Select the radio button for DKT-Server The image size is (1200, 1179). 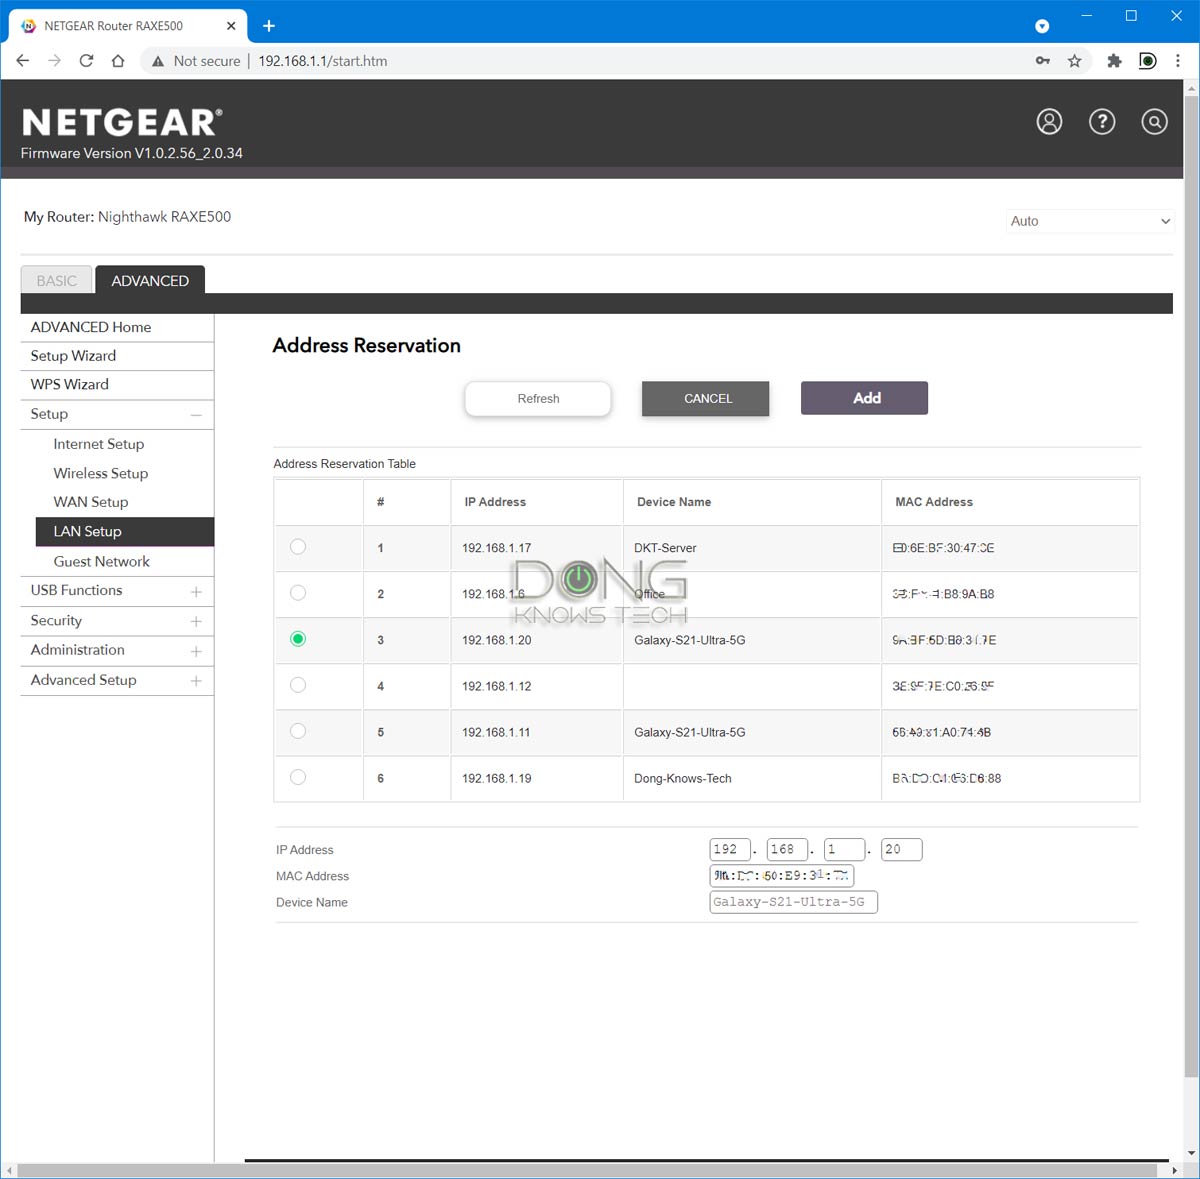[x=298, y=547]
